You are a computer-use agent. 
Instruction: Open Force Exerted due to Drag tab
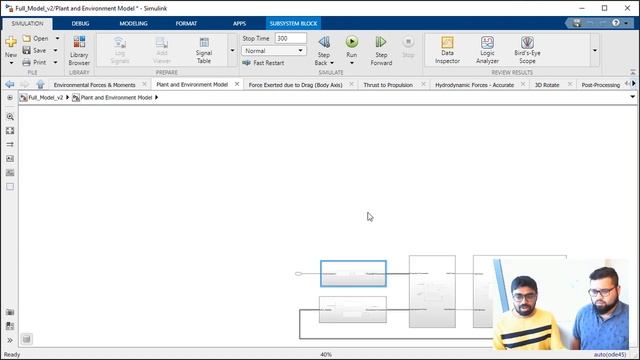pos(296,85)
